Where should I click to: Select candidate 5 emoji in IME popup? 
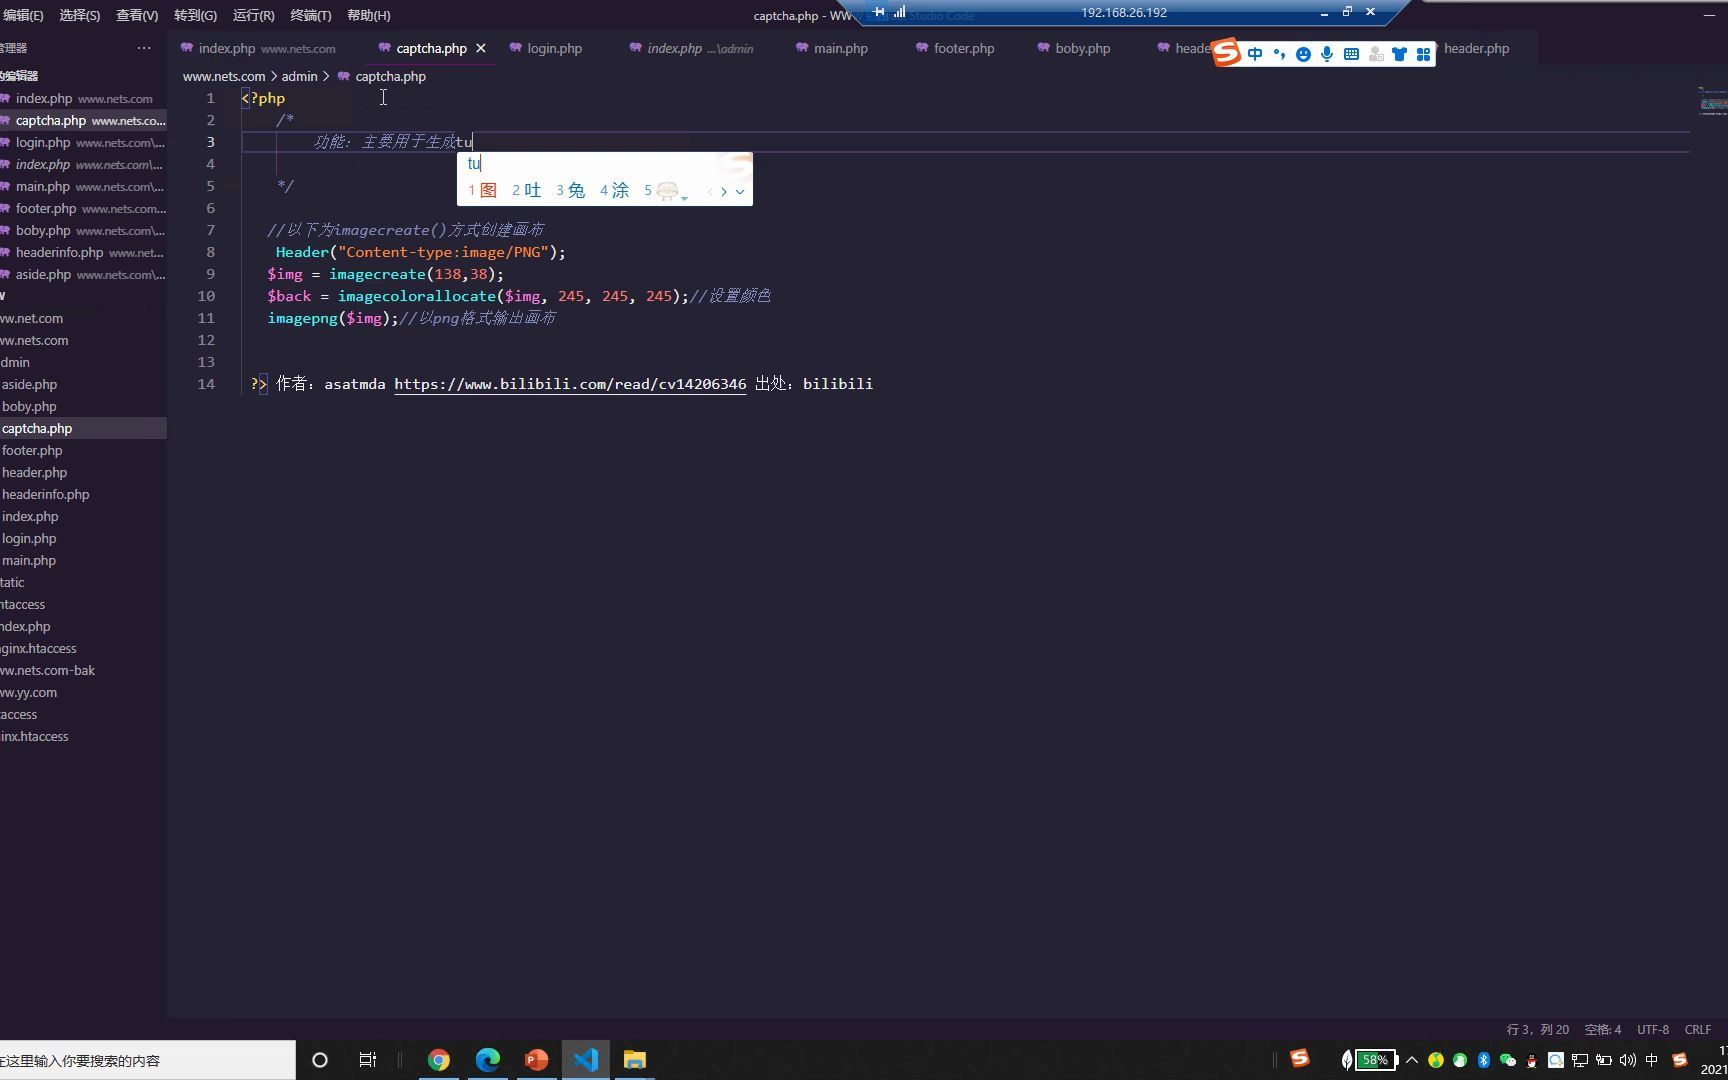pyautogui.click(x=663, y=190)
